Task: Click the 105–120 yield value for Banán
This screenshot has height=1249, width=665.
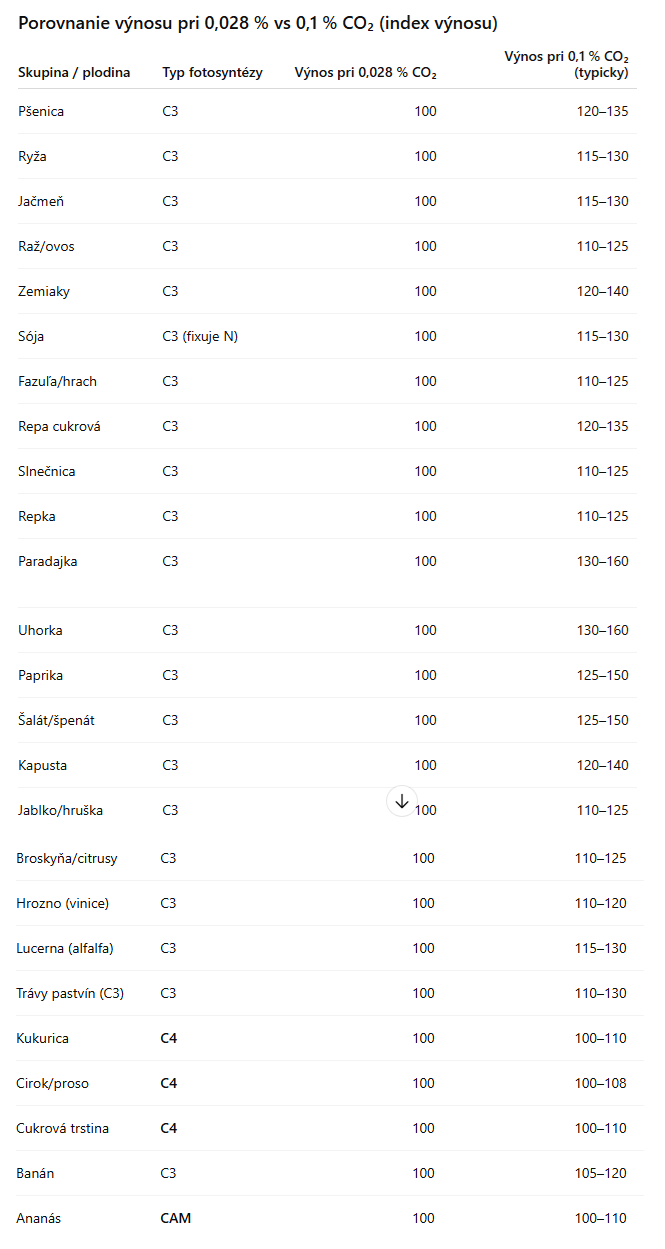Action: [x=600, y=1173]
